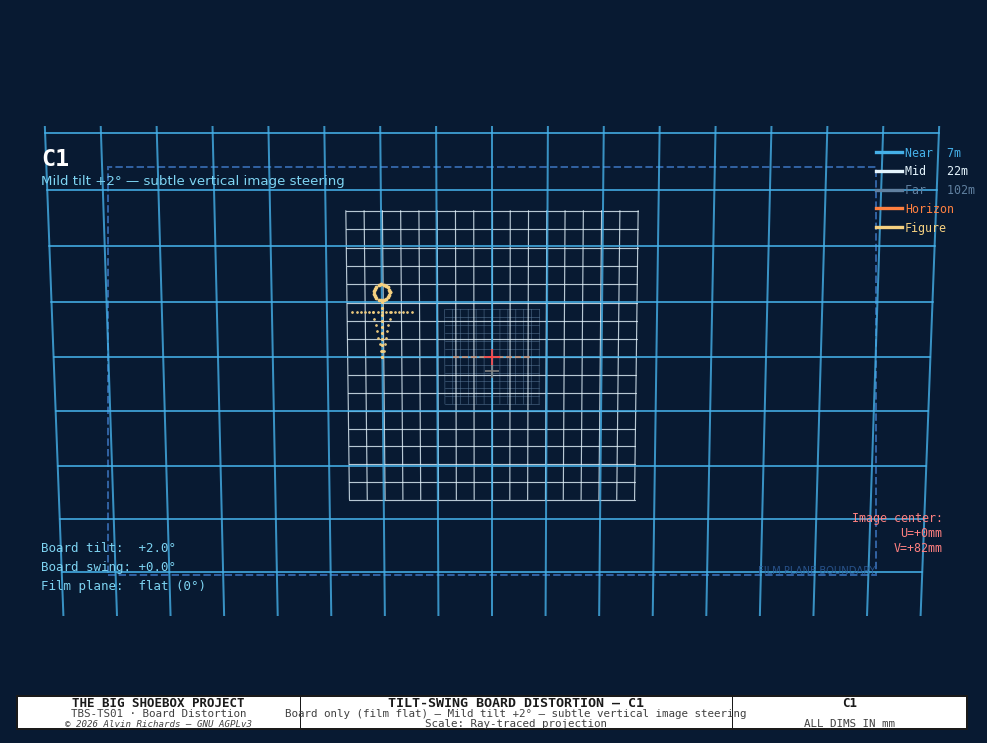Viewport: 987px width, 743px height.
Task: Click the Far legend label
Action: (x=915, y=190)
